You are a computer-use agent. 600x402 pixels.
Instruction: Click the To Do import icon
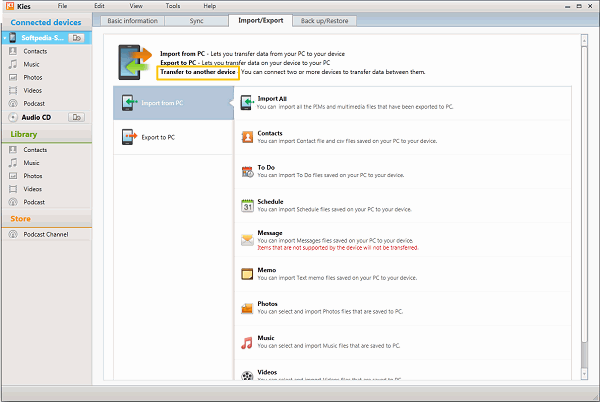click(246, 171)
